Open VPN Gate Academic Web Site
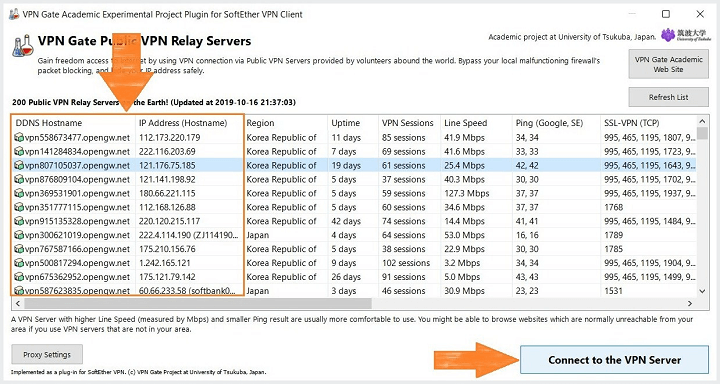Viewport: 720px width, 384px height. coord(668,64)
